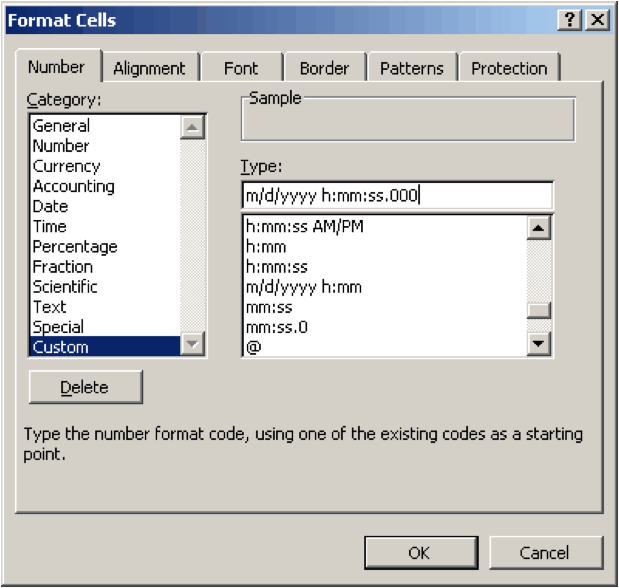
Task: Select the Patterns tab
Action: pyautogui.click(x=411, y=68)
